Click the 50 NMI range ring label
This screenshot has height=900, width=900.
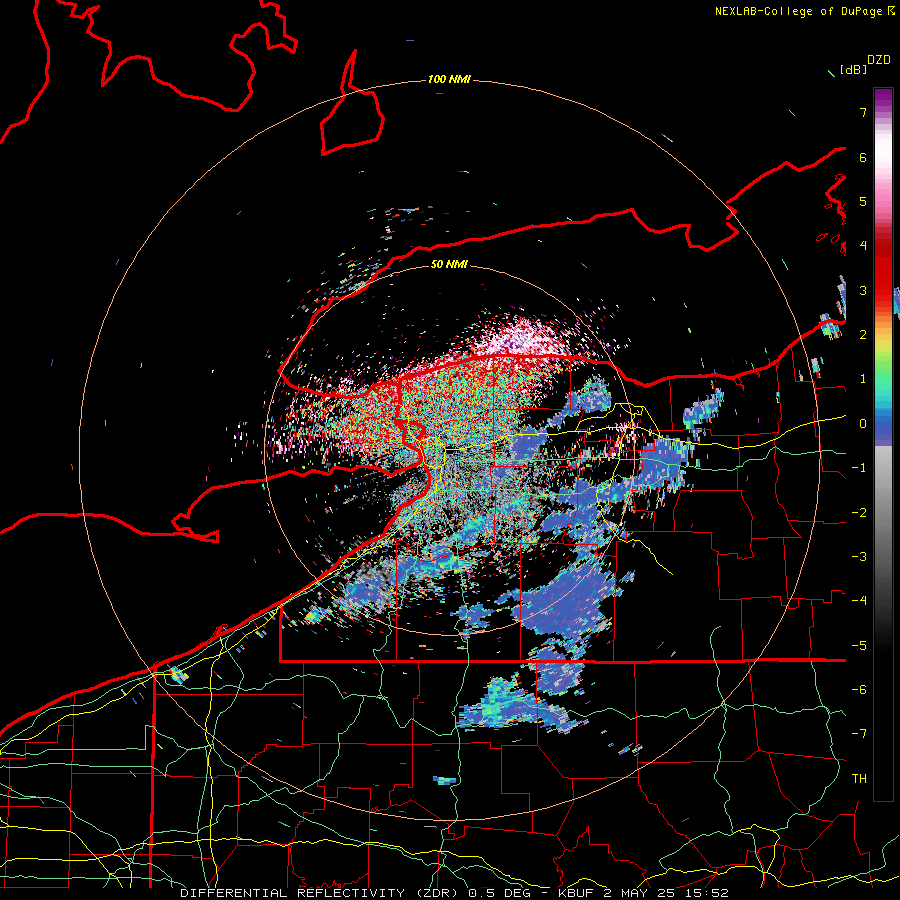click(449, 264)
